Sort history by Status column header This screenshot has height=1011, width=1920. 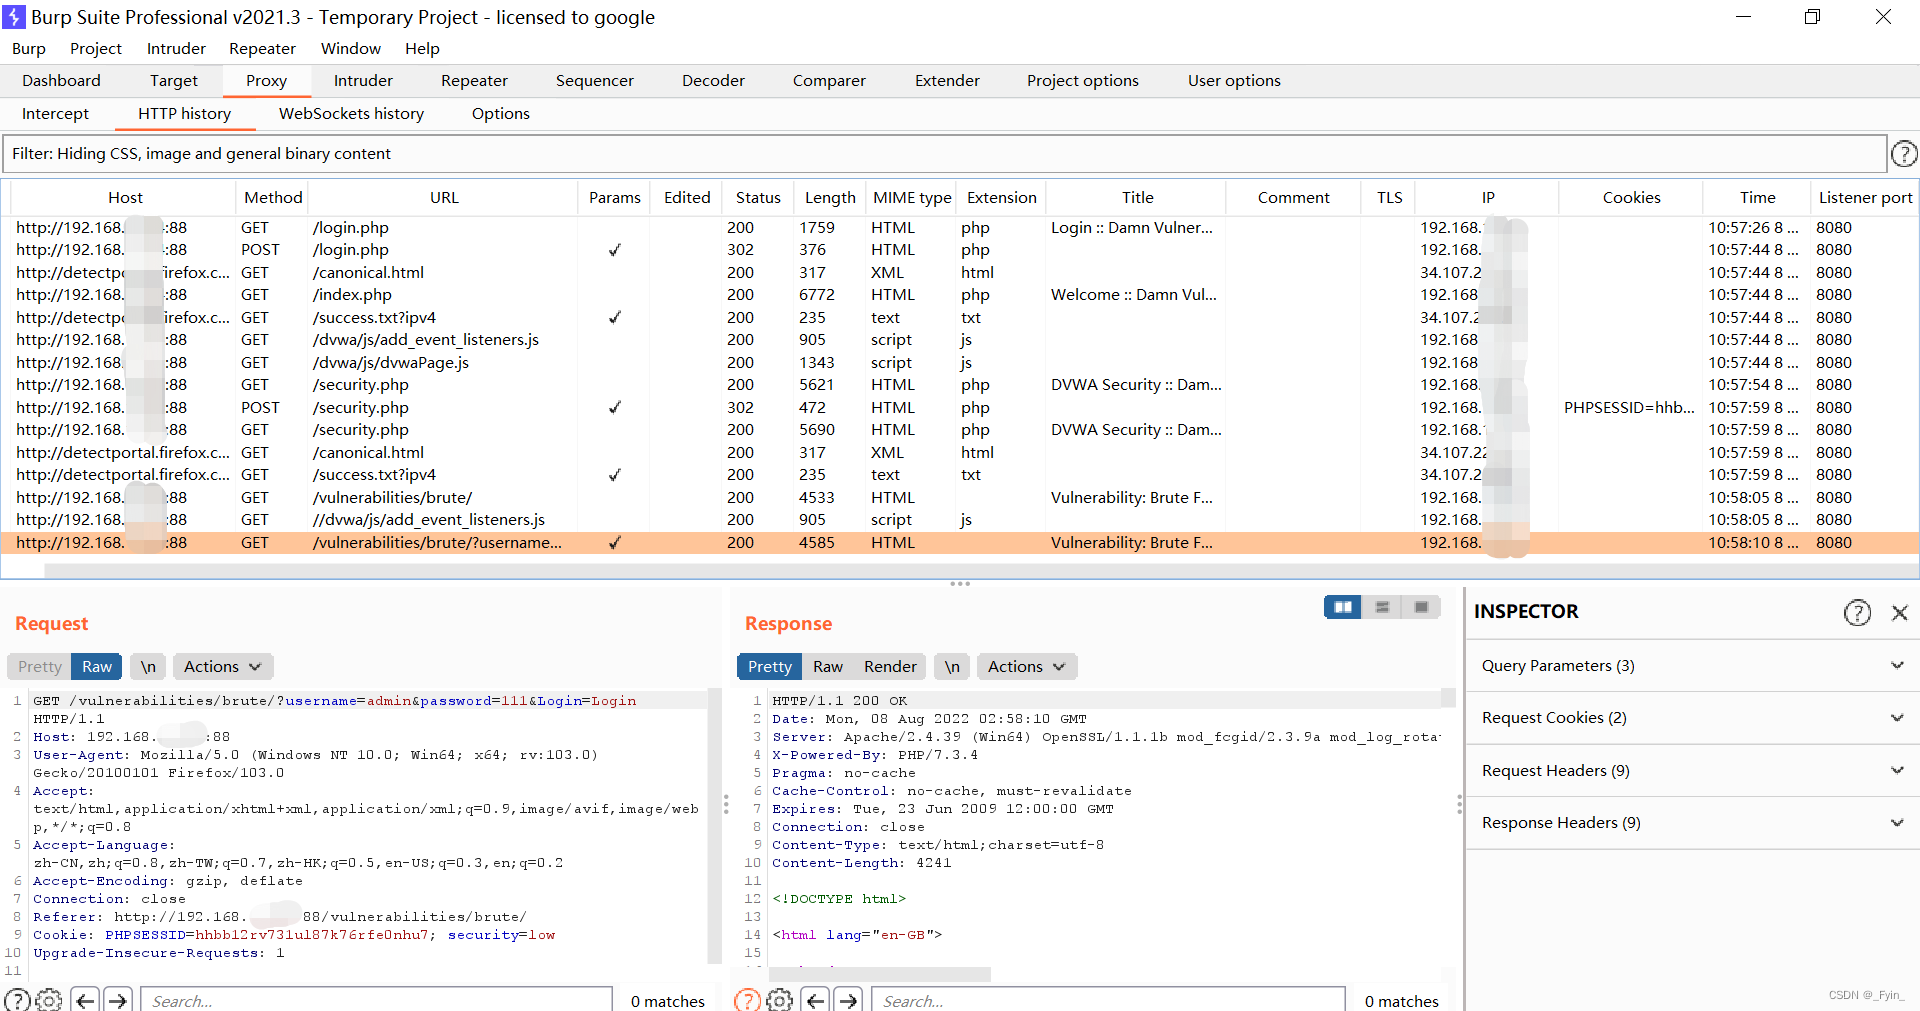[758, 198]
